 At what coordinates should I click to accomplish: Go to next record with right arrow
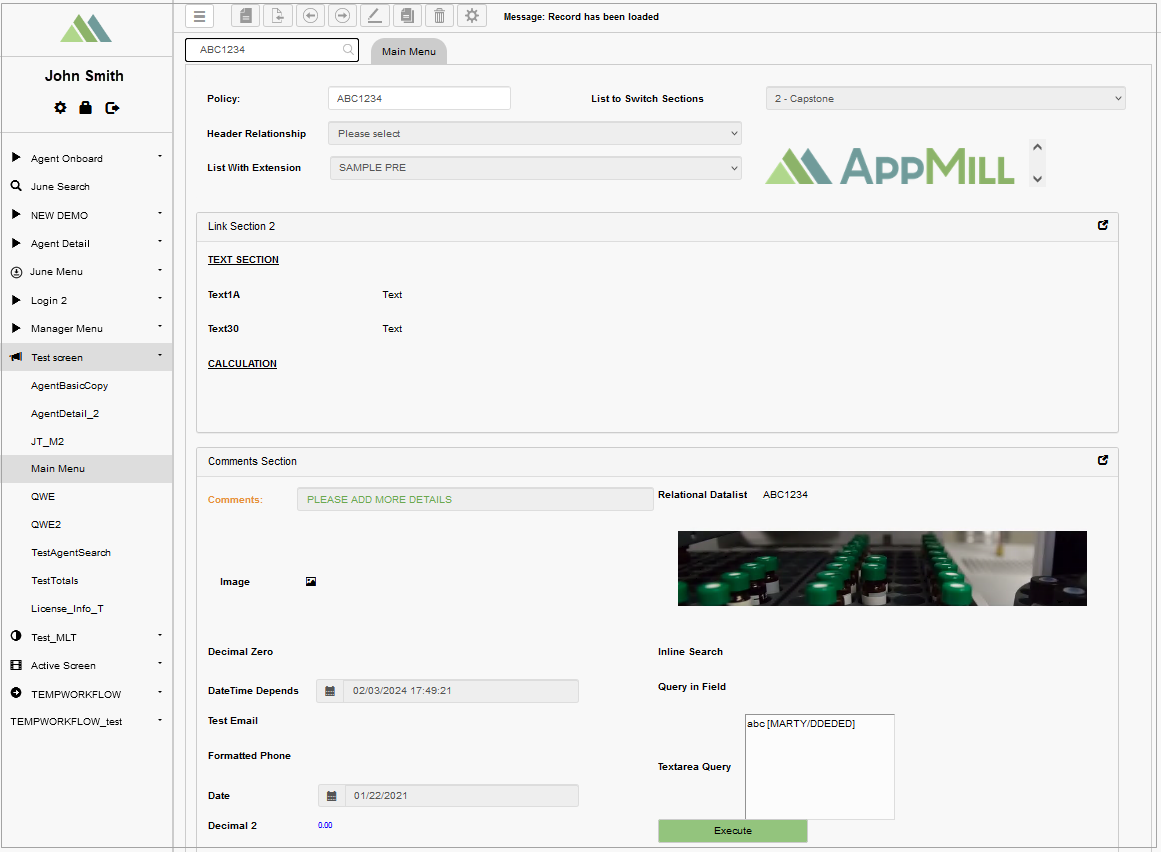[343, 16]
